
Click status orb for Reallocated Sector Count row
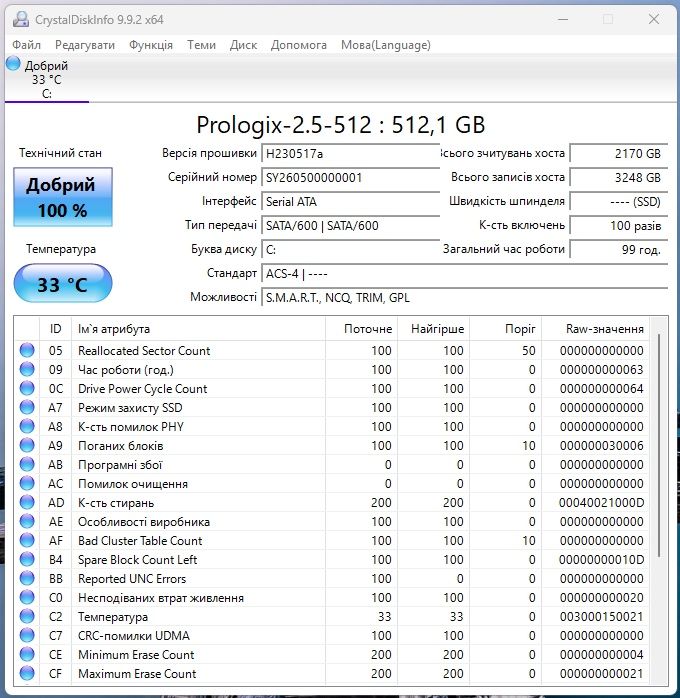[x=27, y=350]
